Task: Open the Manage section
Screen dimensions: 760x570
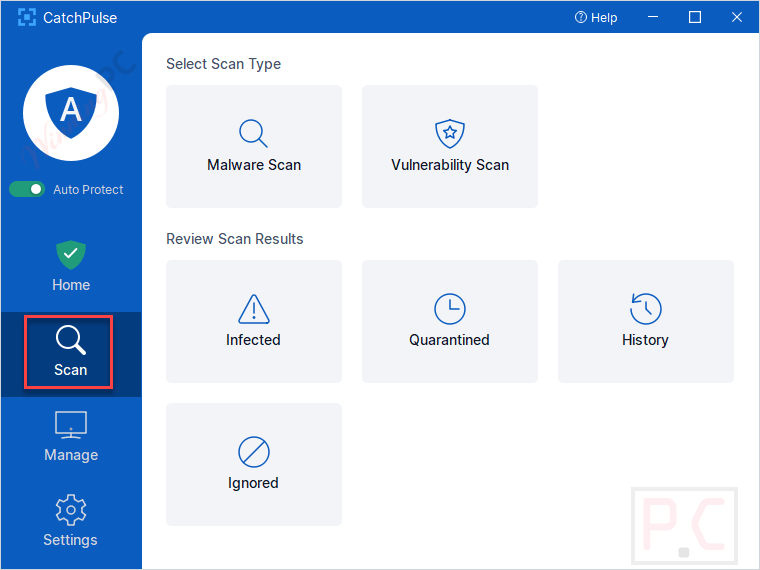Action: [71, 436]
